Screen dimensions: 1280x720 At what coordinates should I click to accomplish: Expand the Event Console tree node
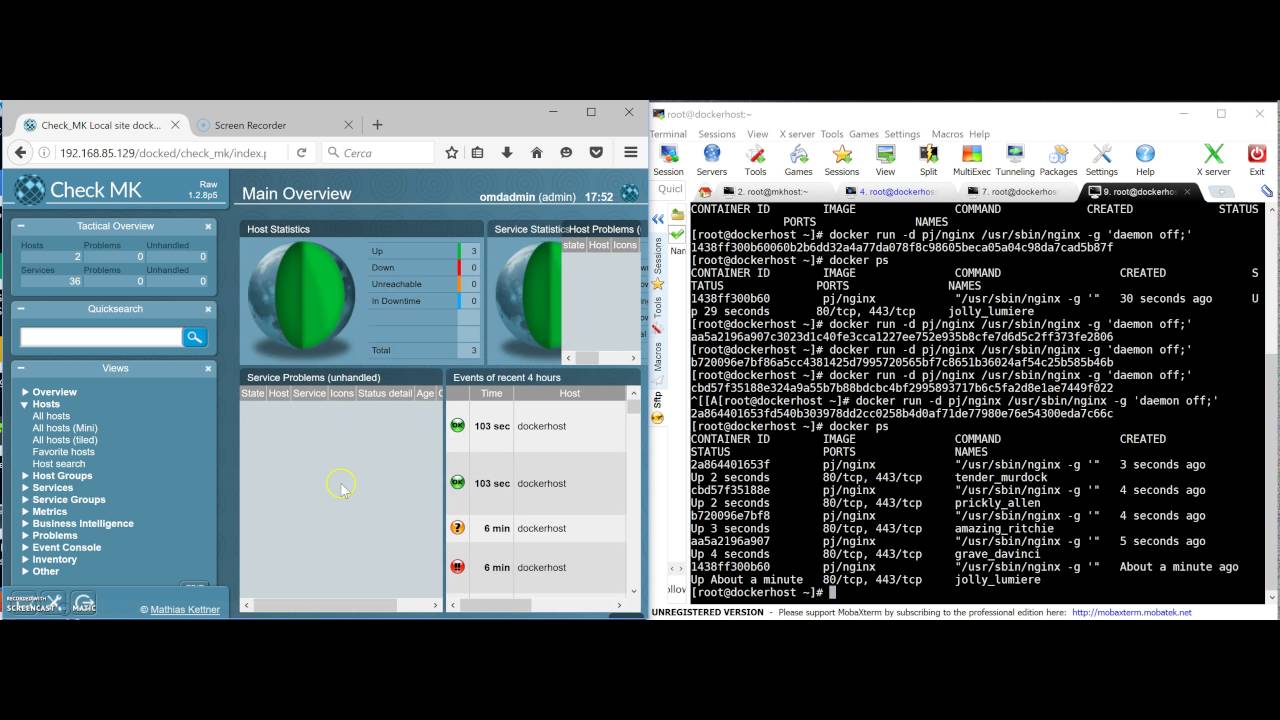pyautogui.click(x=25, y=548)
